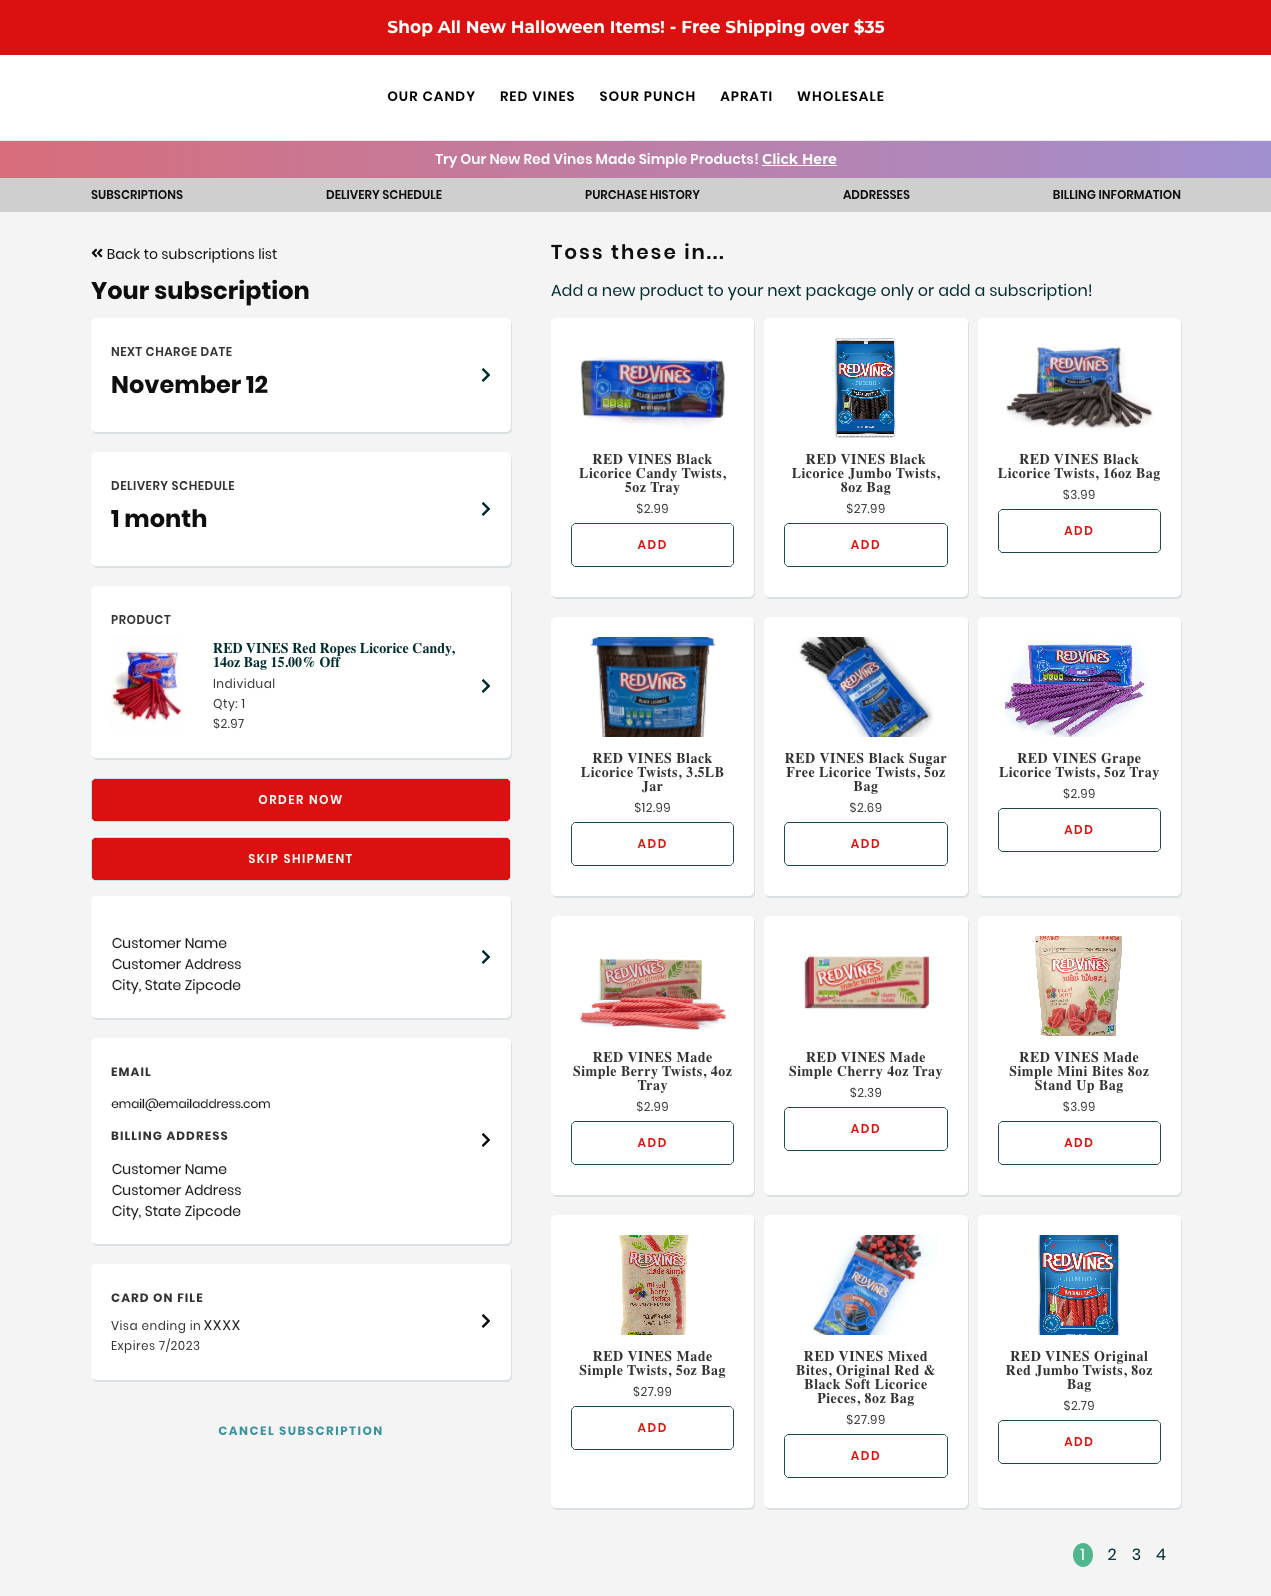Open shipping address edit chevron
This screenshot has width=1271, height=1596.
(x=486, y=957)
